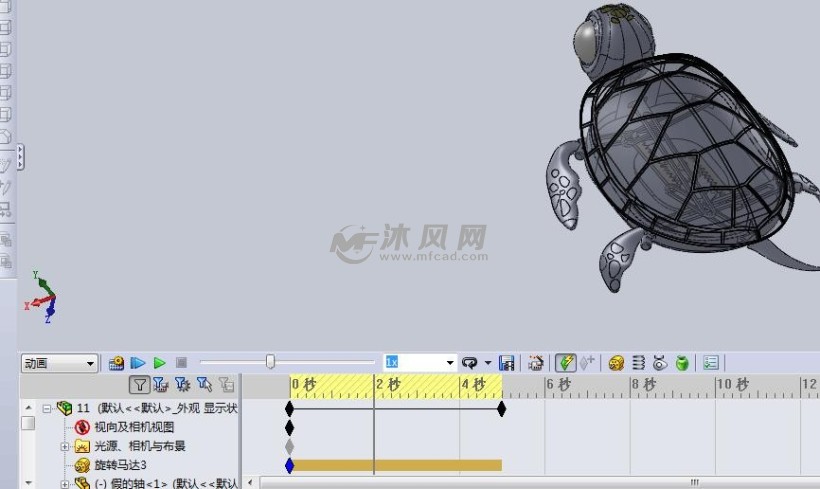Click the blue 旋转马达3 key point

(x=289, y=465)
